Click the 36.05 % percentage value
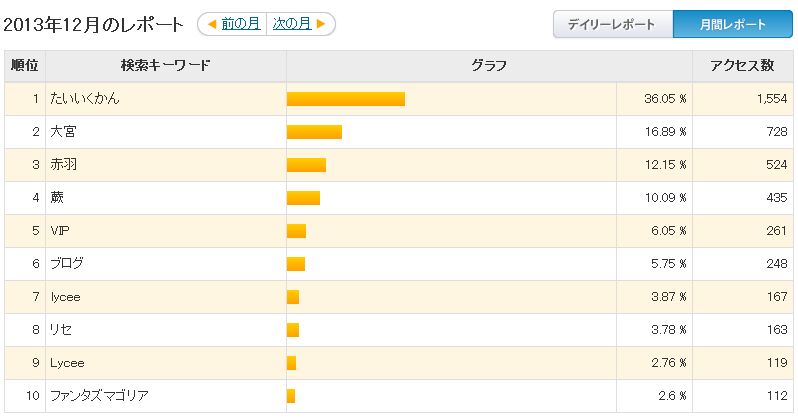 [x=665, y=99]
